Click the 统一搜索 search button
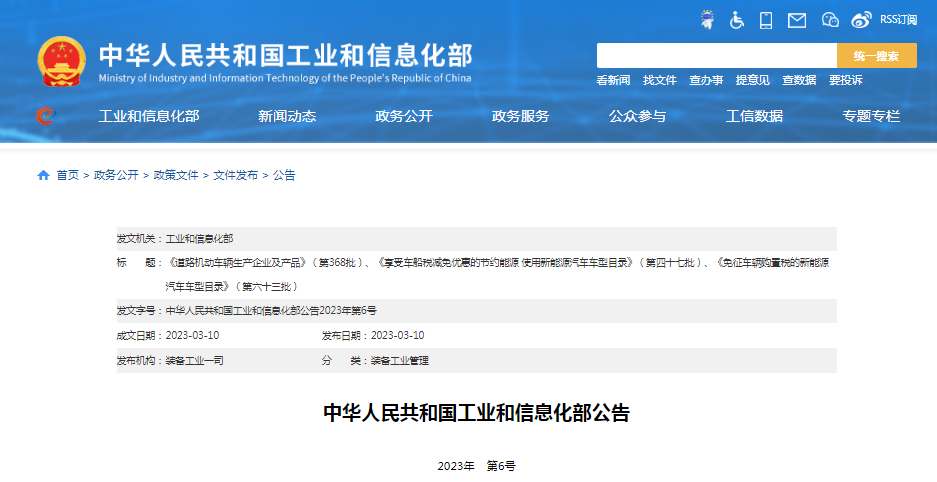This screenshot has height=482, width=937. (x=877, y=56)
